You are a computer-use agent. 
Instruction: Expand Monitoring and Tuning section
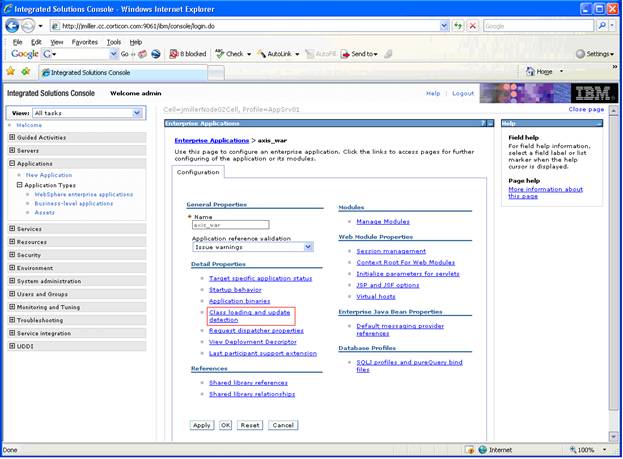click(x=12, y=307)
